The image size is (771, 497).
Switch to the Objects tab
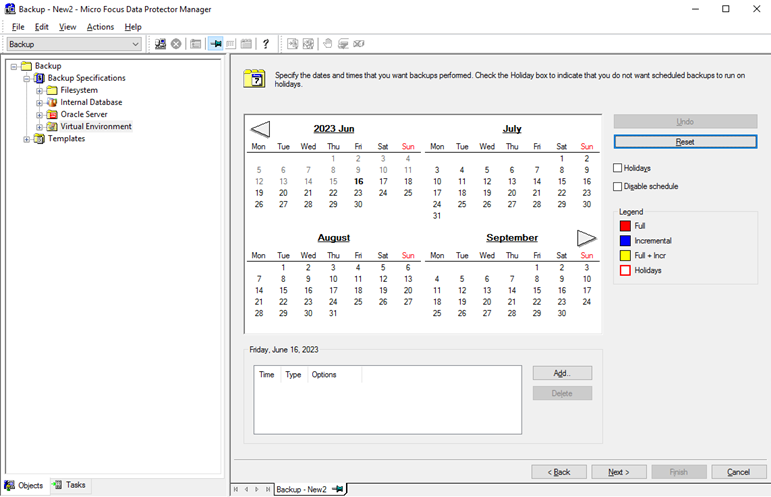point(24,485)
